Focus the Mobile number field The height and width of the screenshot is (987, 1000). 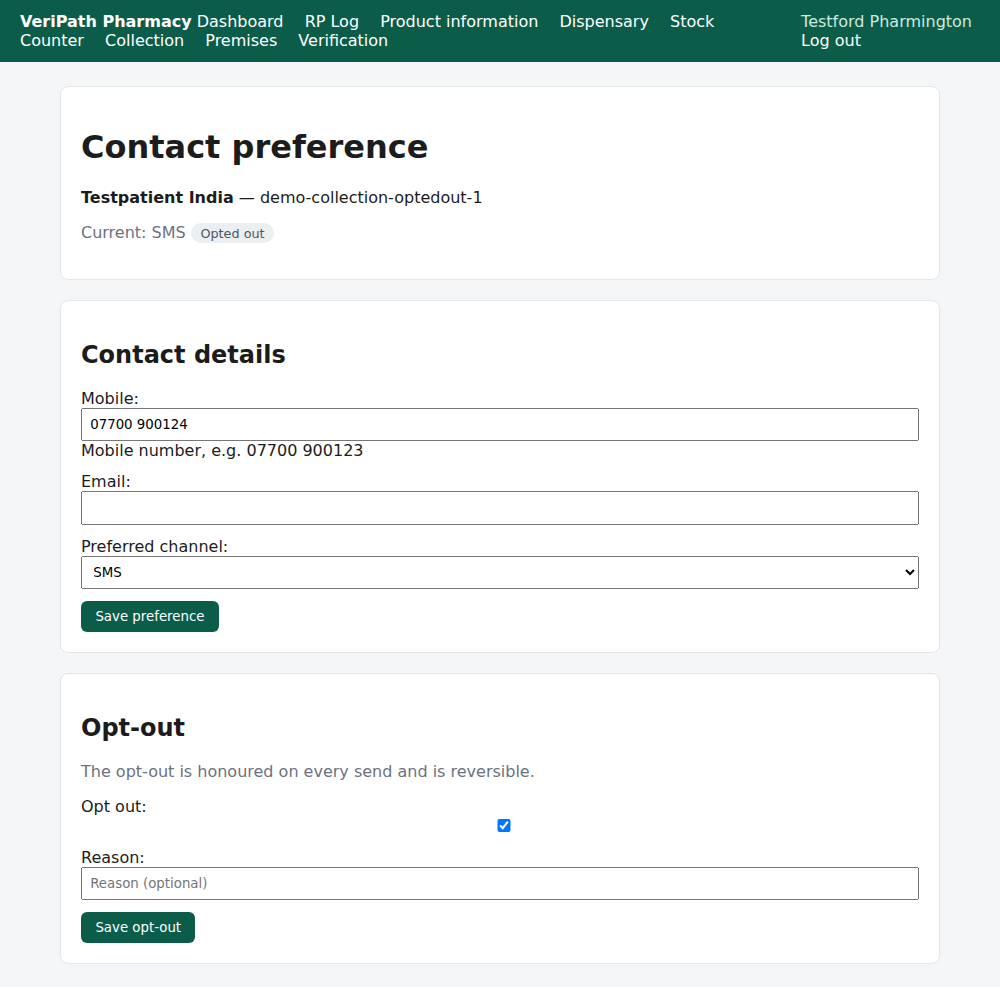coord(500,425)
